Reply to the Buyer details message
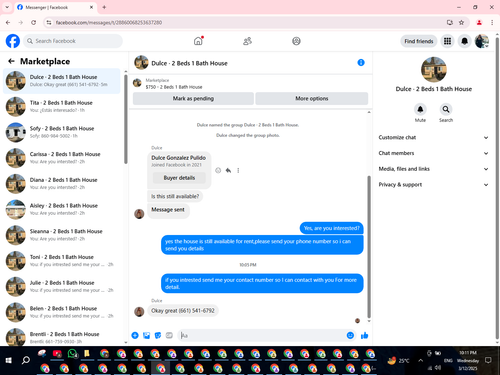This screenshot has width=500, height=375. [228, 170]
